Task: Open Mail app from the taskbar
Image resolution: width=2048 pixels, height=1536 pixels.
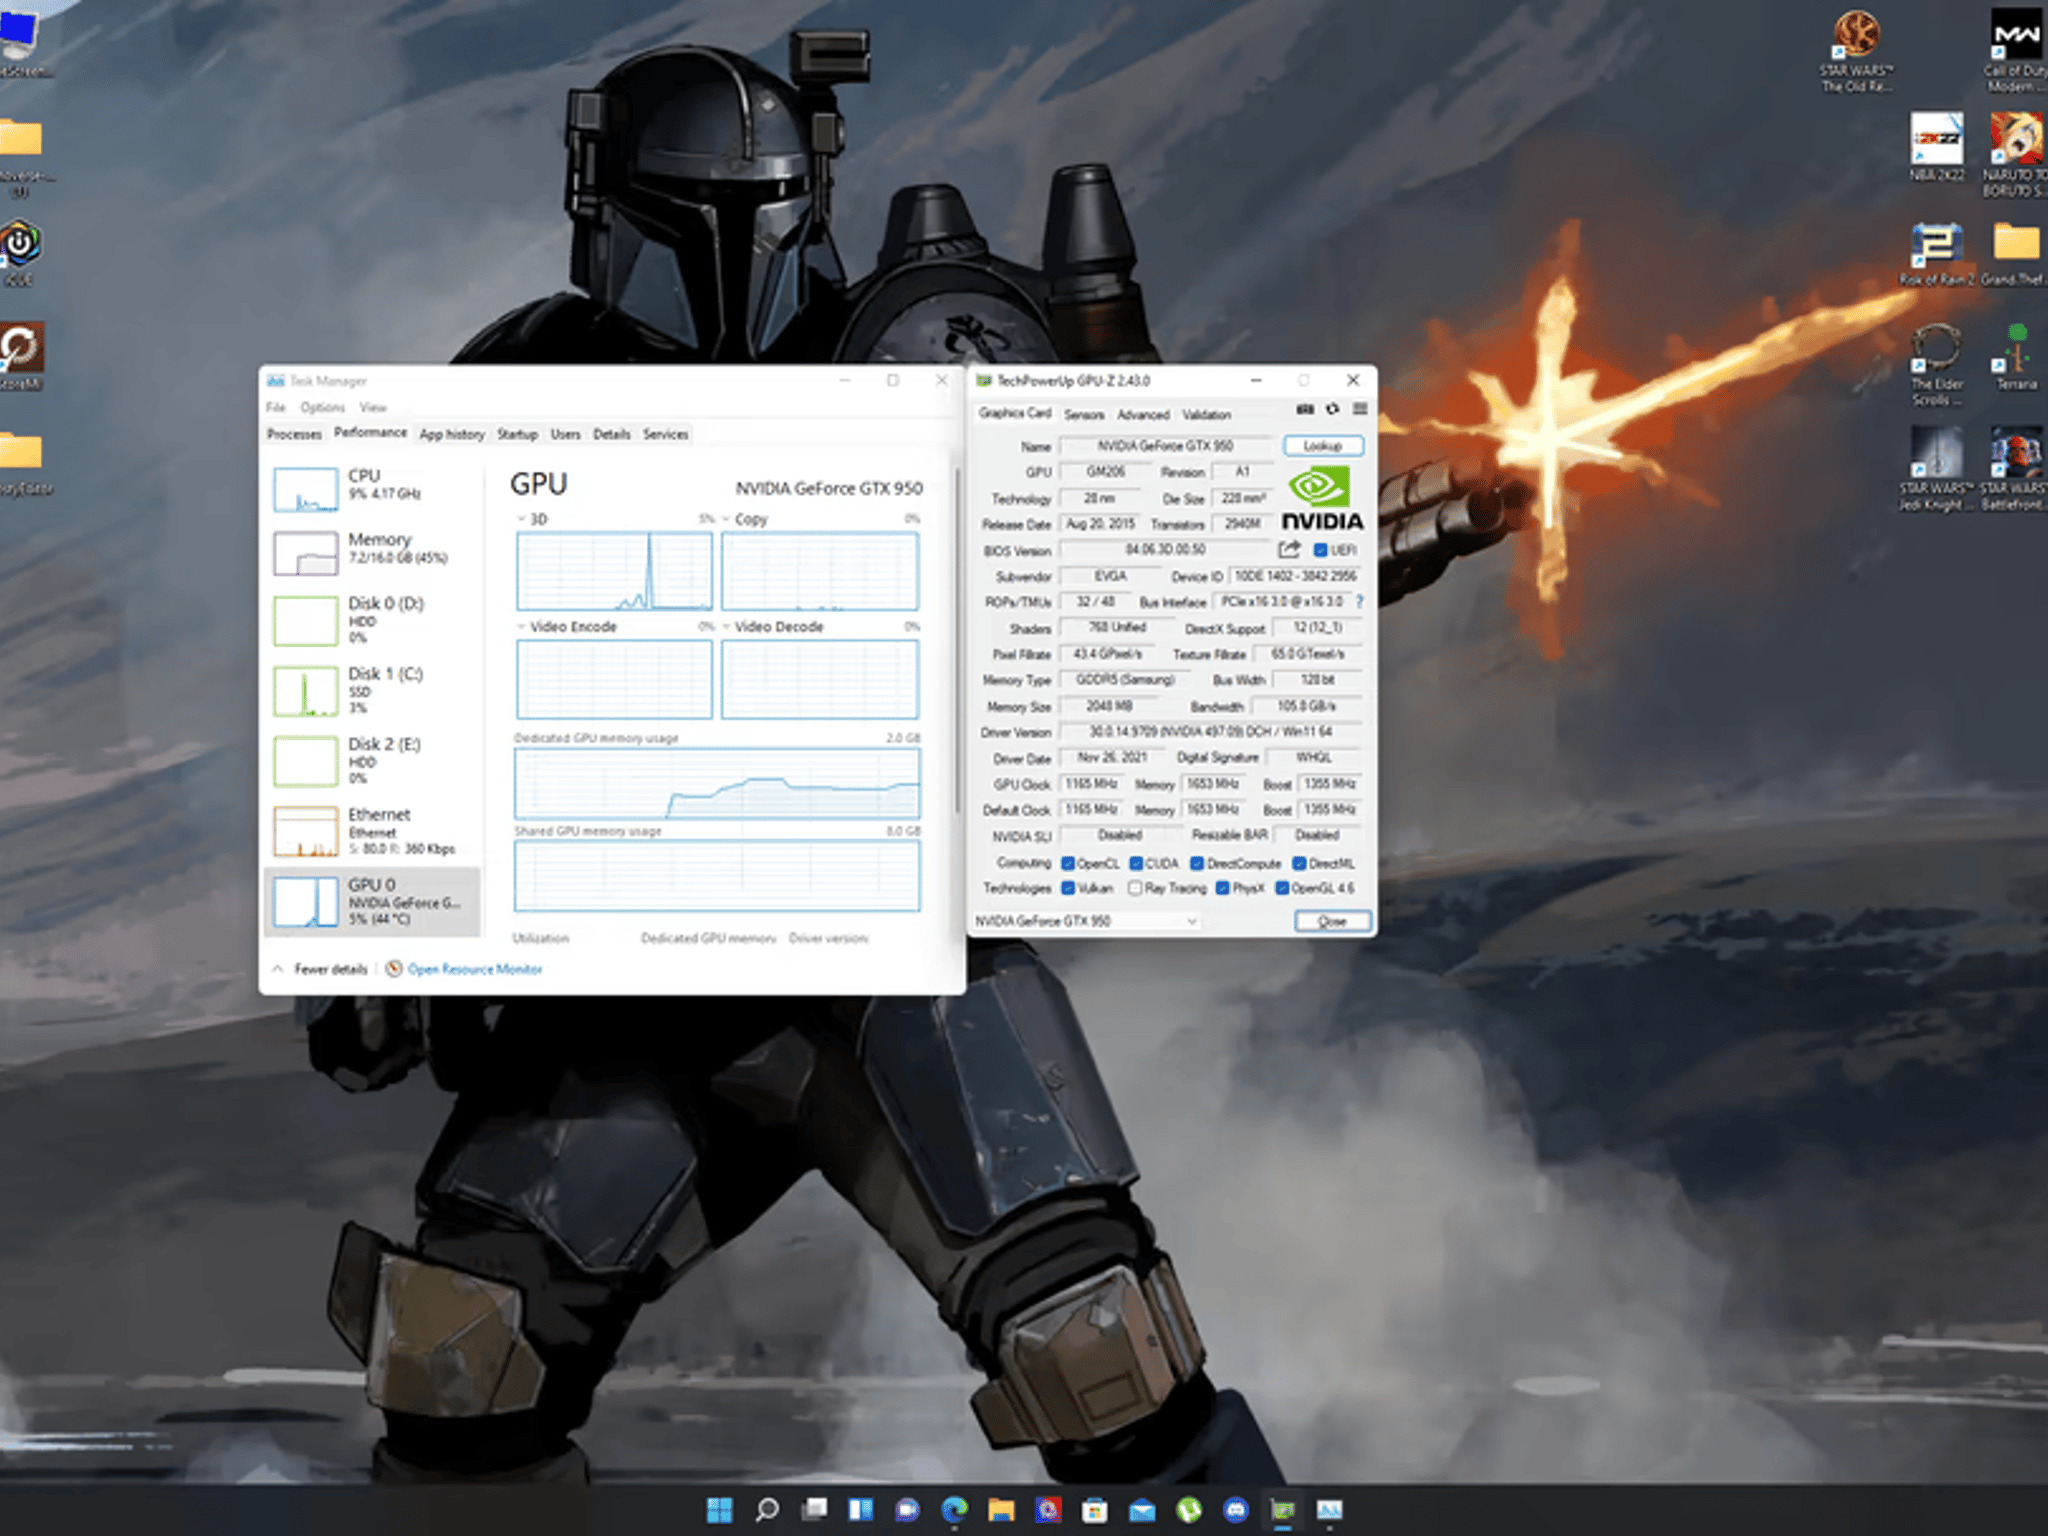Action: (x=1142, y=1509)
